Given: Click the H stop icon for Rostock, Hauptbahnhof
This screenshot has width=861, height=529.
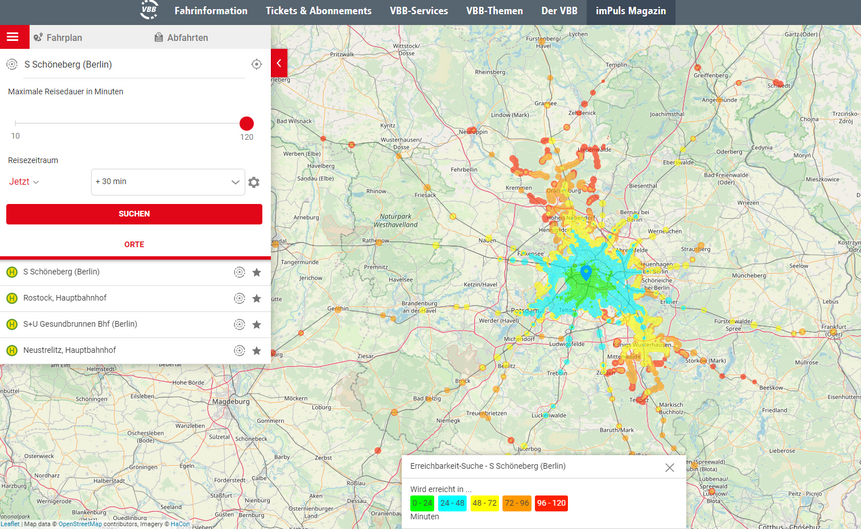Looking at the screenshot, I should 12,298.
